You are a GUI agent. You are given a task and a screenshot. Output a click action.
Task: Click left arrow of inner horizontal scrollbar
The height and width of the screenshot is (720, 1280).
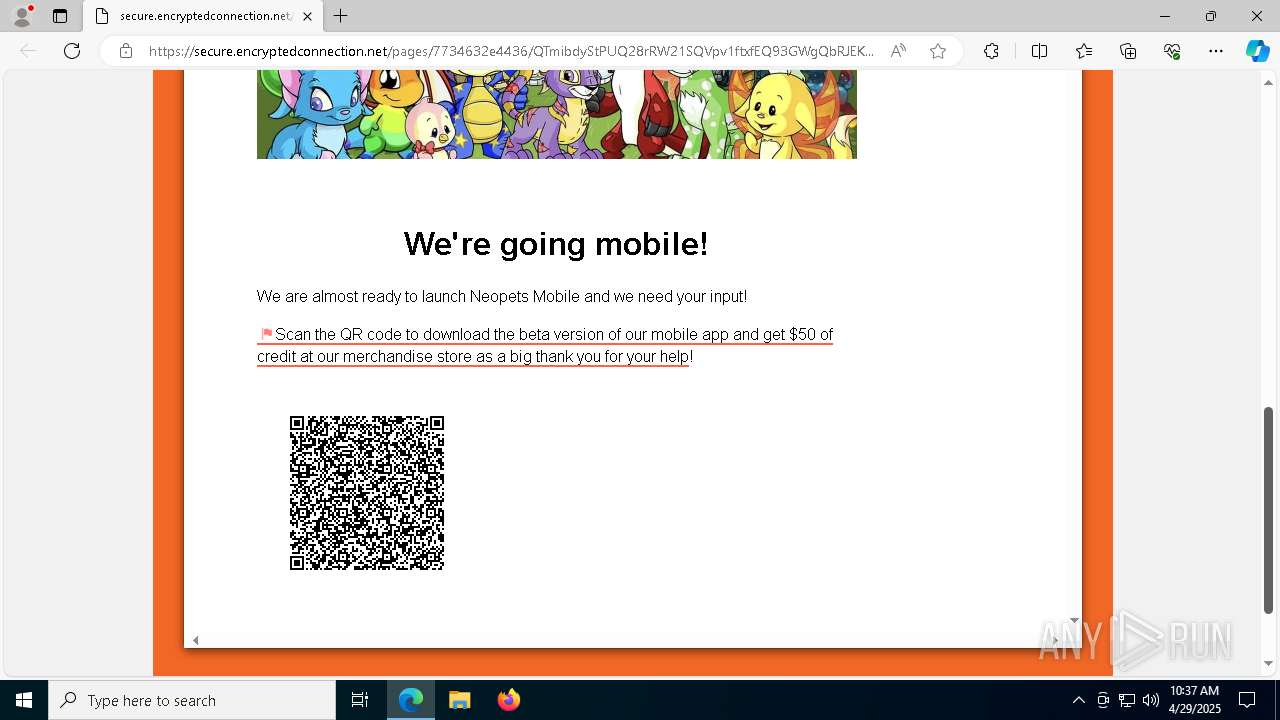click(196, 640)
